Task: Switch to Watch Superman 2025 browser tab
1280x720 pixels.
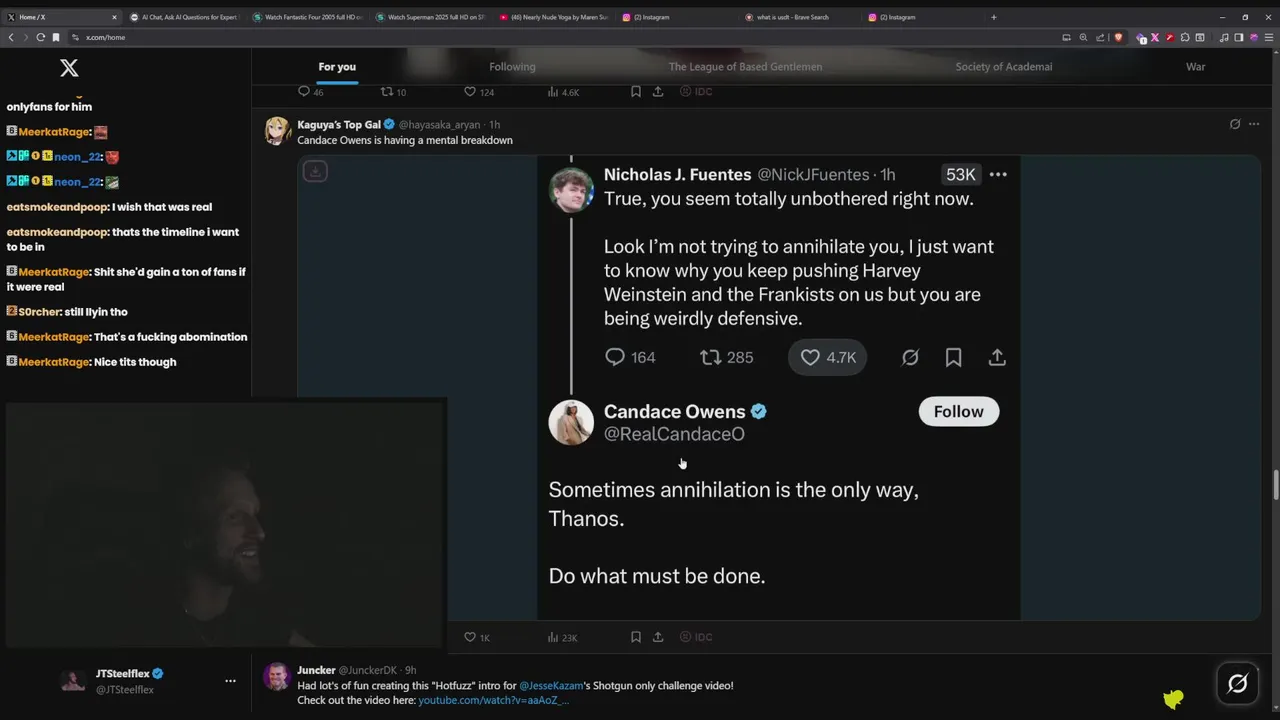Action: click(x=431, y=17)
